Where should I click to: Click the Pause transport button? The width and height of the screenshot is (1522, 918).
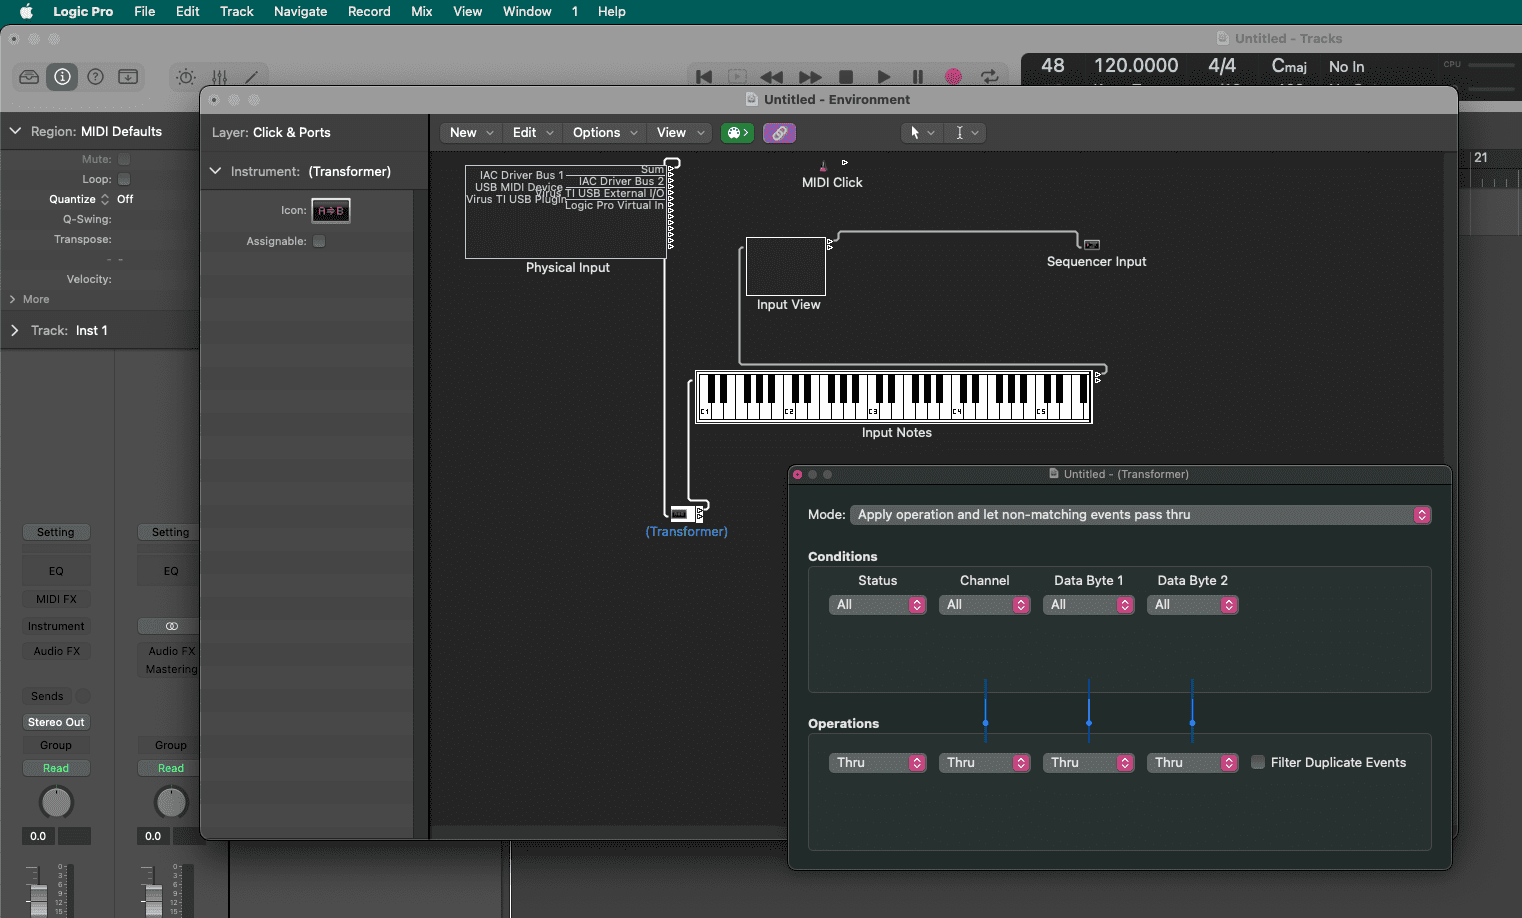(917, 77)
